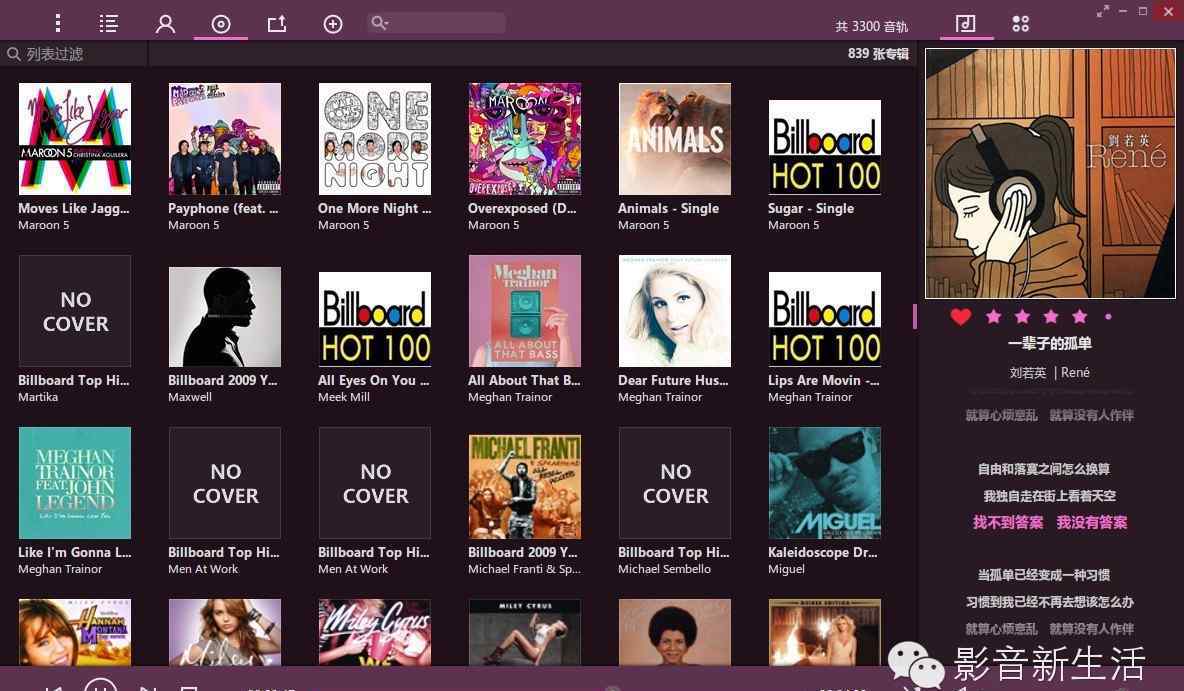The width and height of the screenshot is (1184, 691).
Task: Open the All About That Bass cover
Action: 525,311
